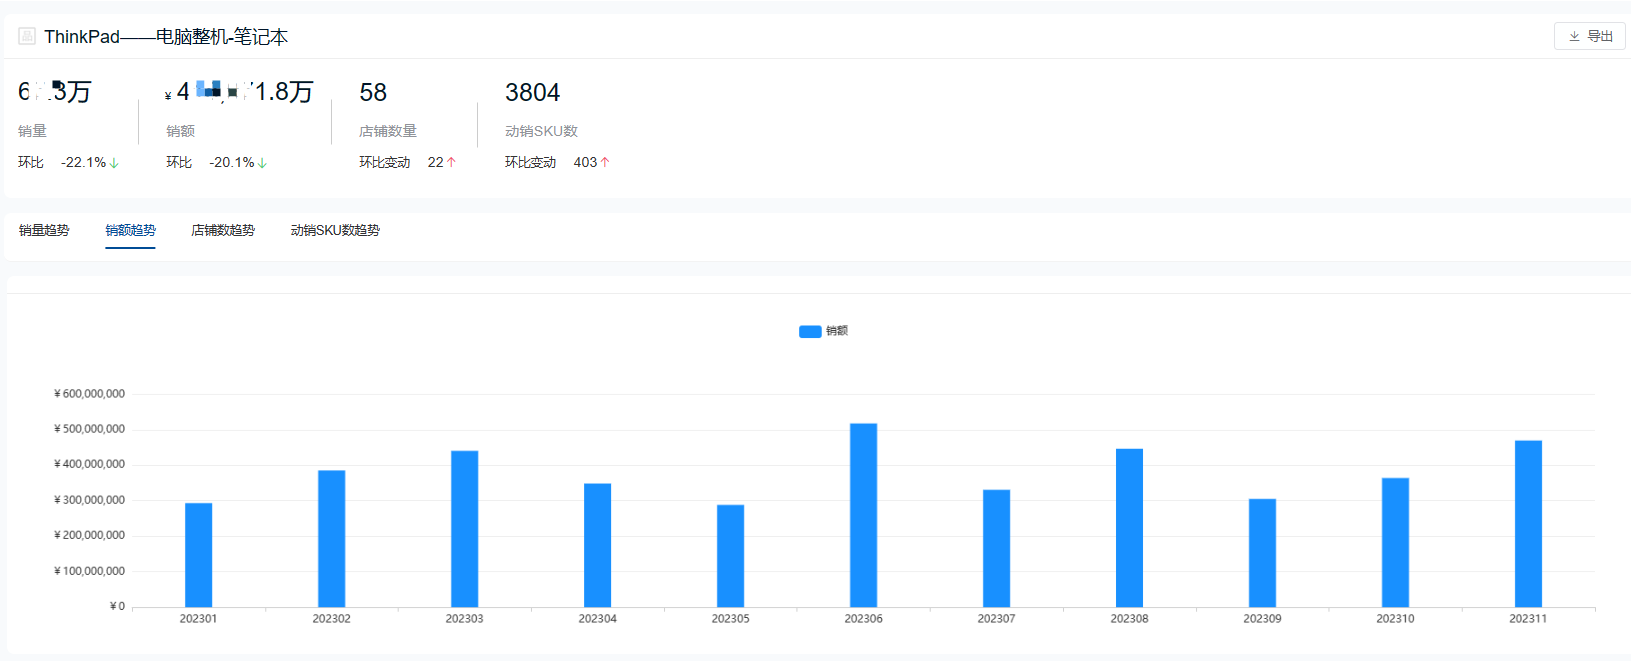1631x661 pixels.
Task: Click the 202302 sales bar
Action: point(331,539)
